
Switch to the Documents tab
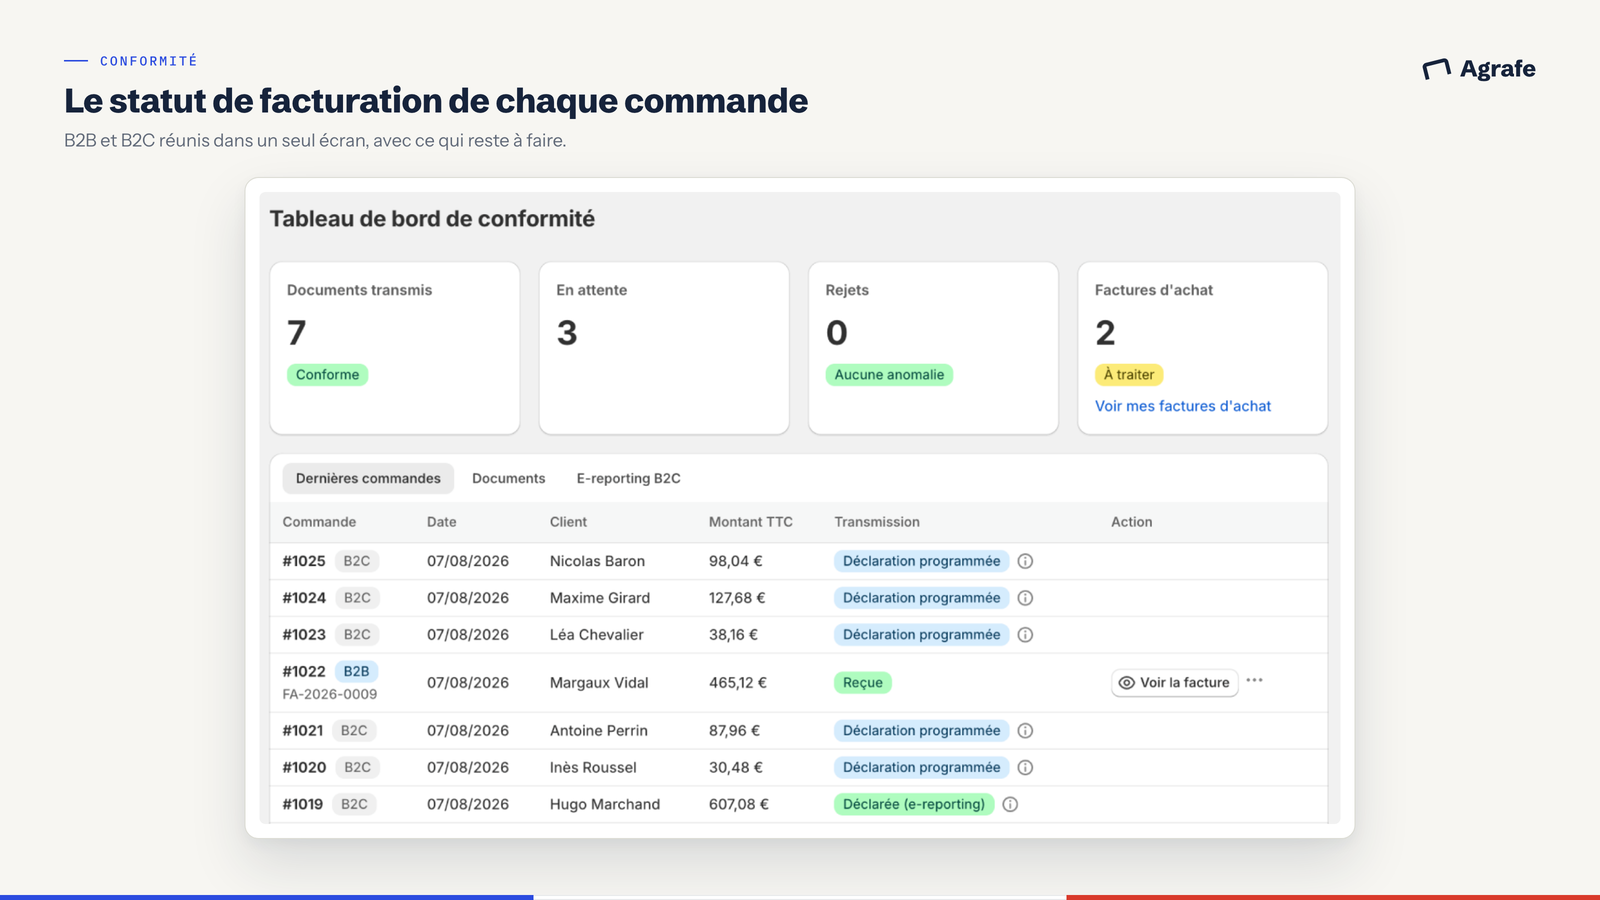pyautogui.click(x=509, y=478)
